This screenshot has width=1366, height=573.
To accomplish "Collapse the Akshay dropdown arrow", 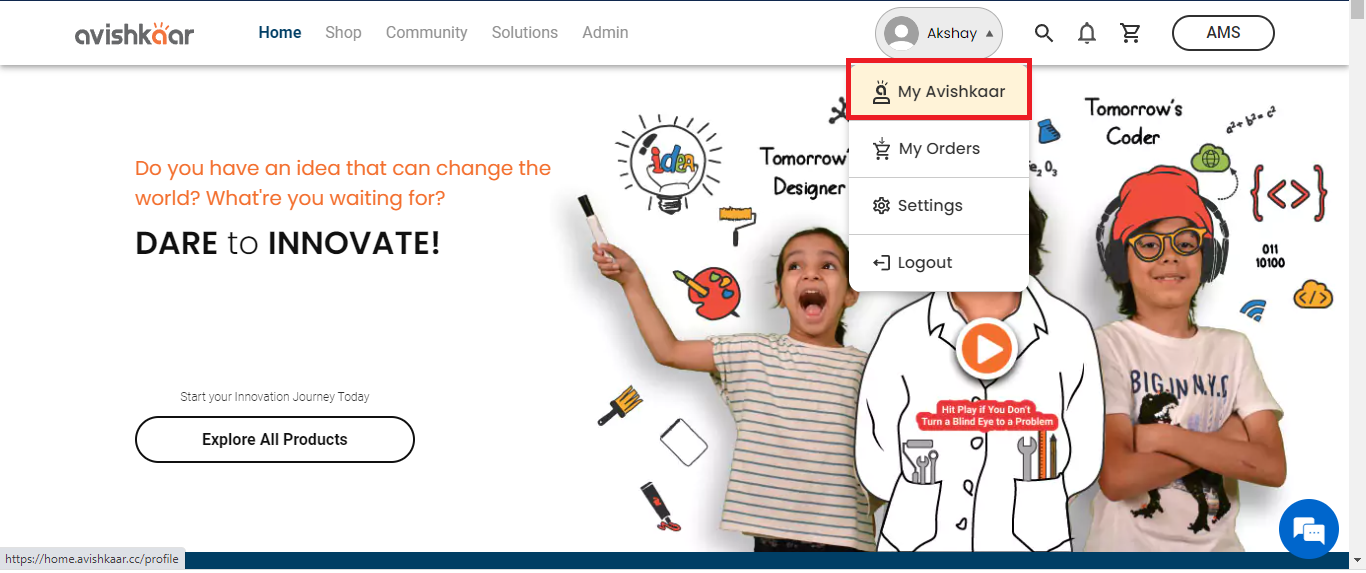I will 989,33.
